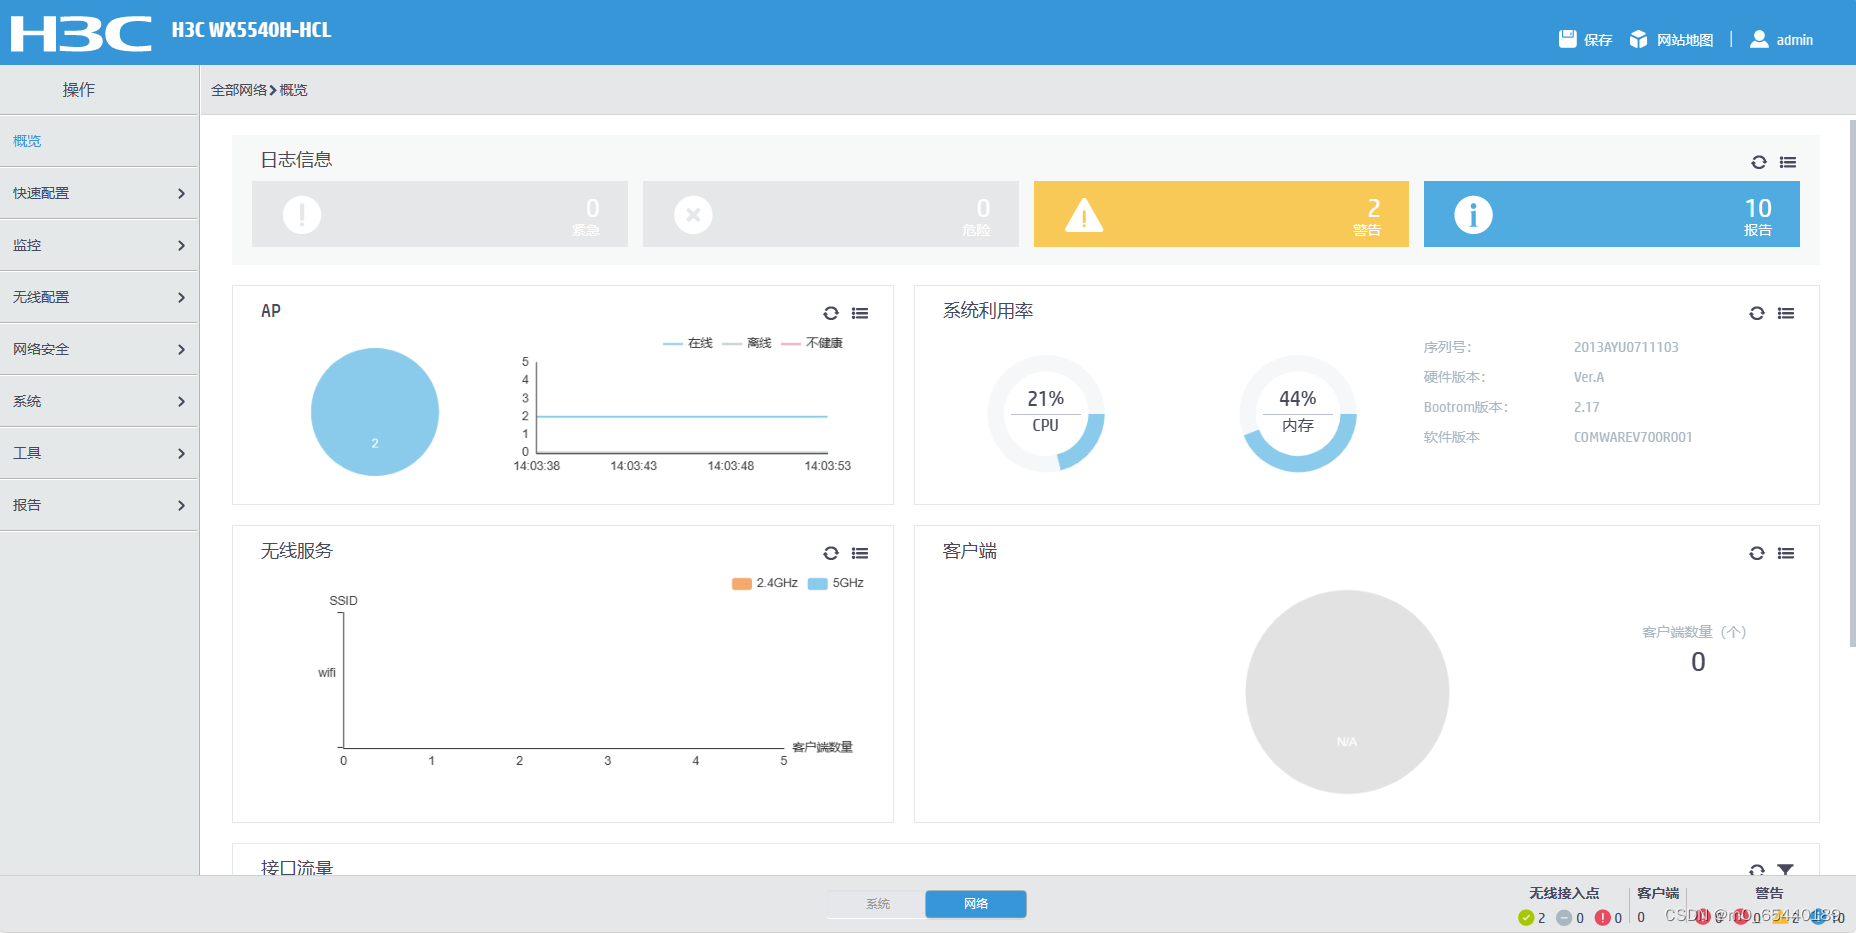
Task: Expand the 快速配置 menu chevron
Action: tap(181, 193)
